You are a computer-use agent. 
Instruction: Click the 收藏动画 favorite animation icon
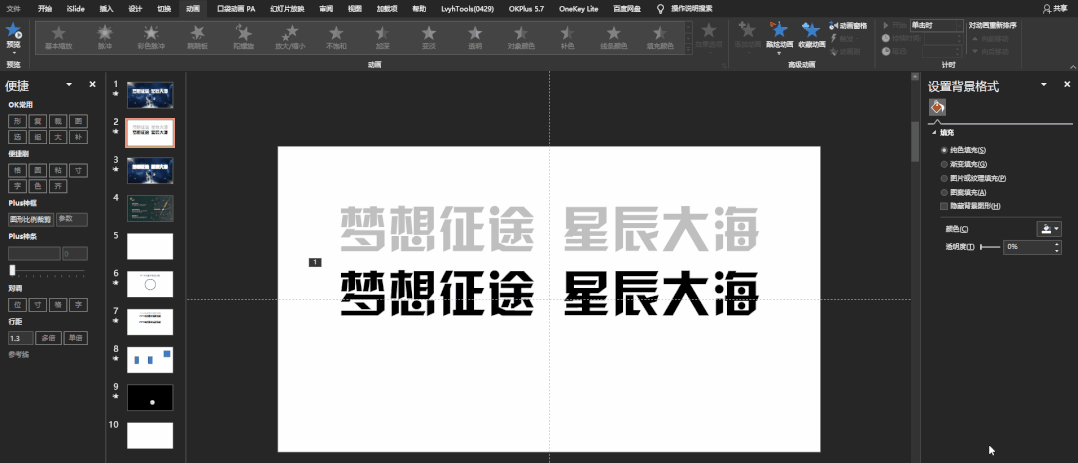pyautogui.click(x=811, y=30)
